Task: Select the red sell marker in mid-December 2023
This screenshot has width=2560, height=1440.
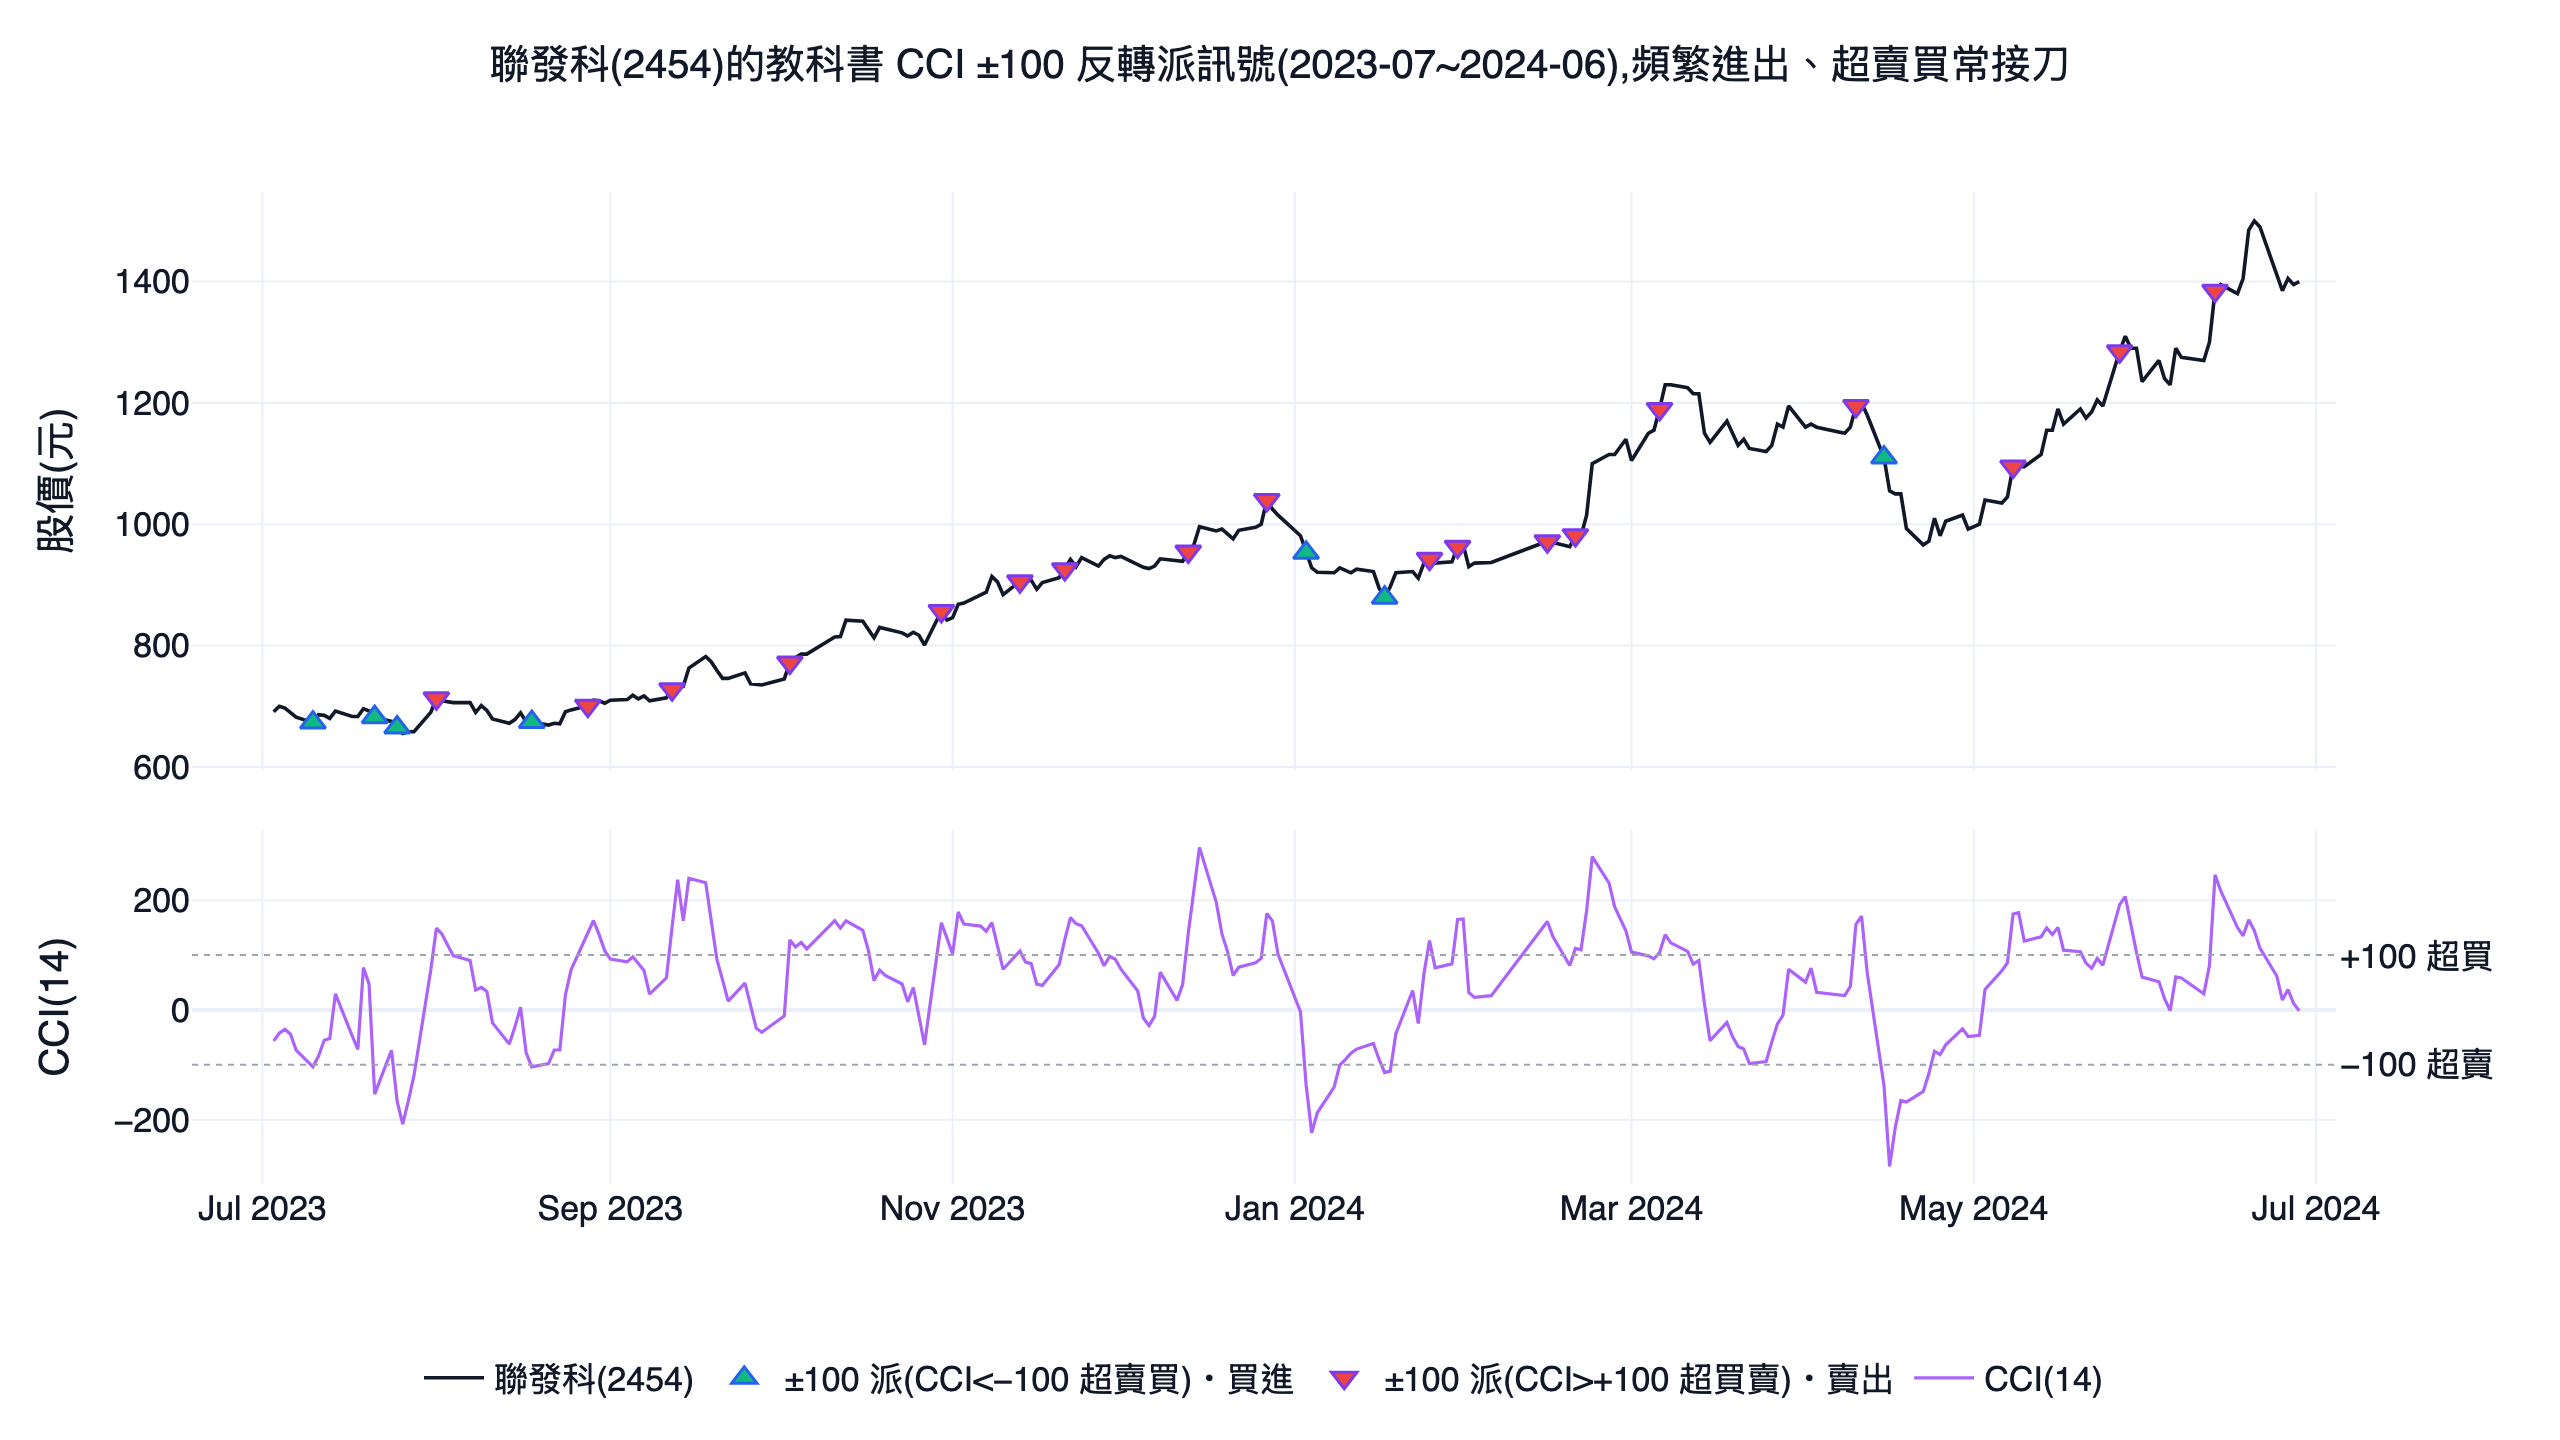Action: pos(1188,553)
